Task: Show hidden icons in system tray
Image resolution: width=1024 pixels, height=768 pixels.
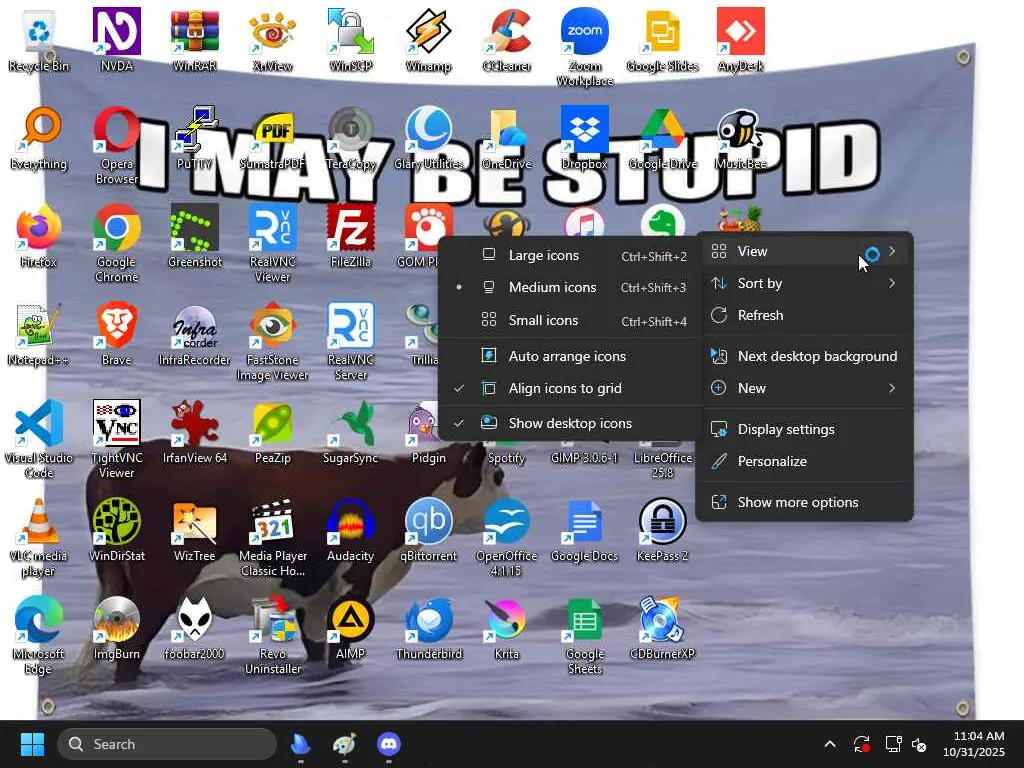Action: click(x=829, y=744)
